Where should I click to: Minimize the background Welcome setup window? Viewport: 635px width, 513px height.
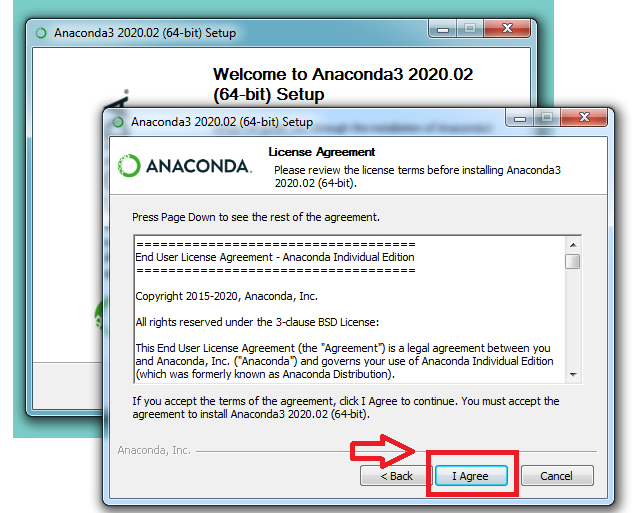click(x=443, y=30)
